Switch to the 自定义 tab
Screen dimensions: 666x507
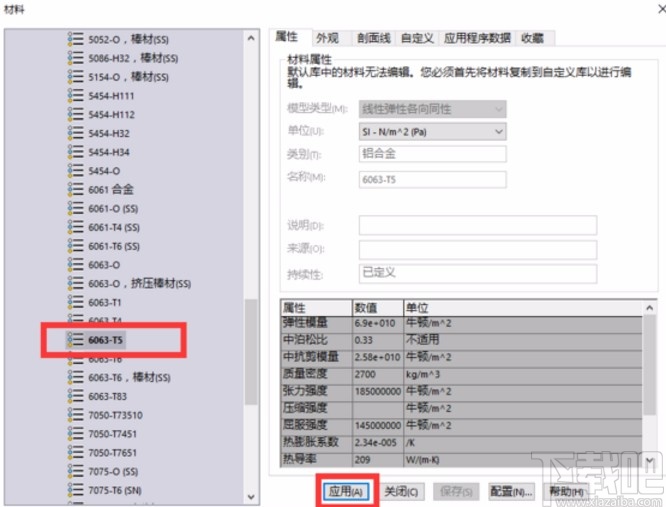[417, 38]
